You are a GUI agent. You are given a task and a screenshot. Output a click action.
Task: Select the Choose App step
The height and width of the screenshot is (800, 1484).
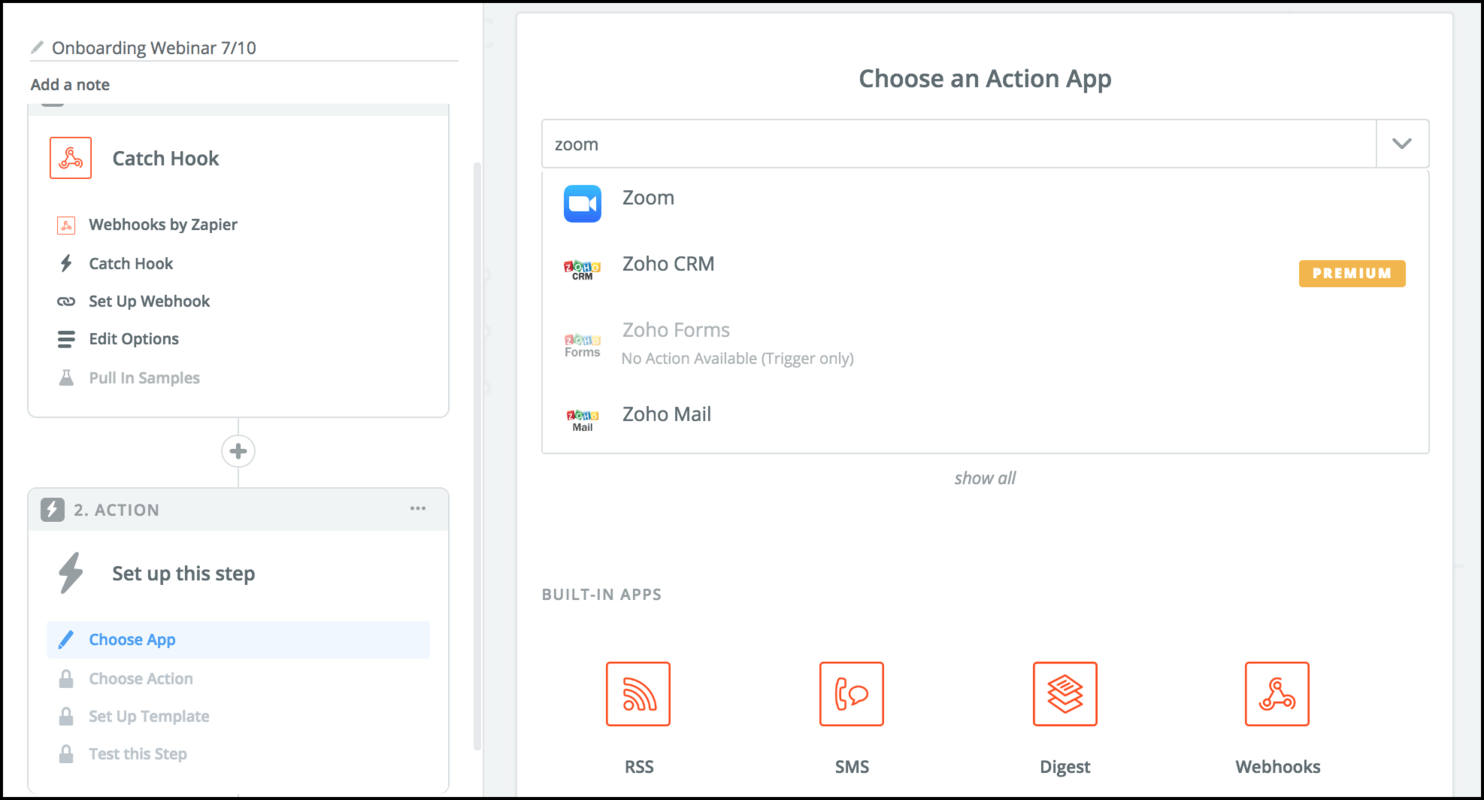click(x=238, y=640)
